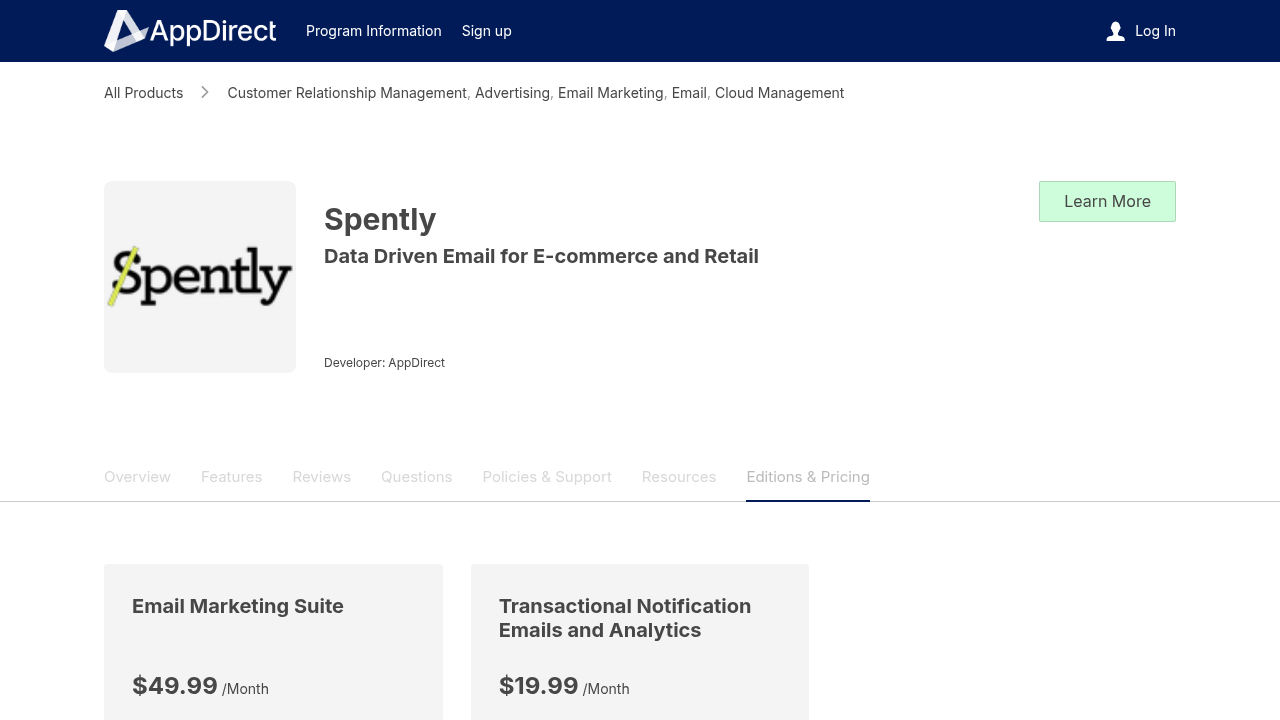This screenshot has height=720, width=1280.
Task: Click the Spently product logo
Action: point(200,277)
